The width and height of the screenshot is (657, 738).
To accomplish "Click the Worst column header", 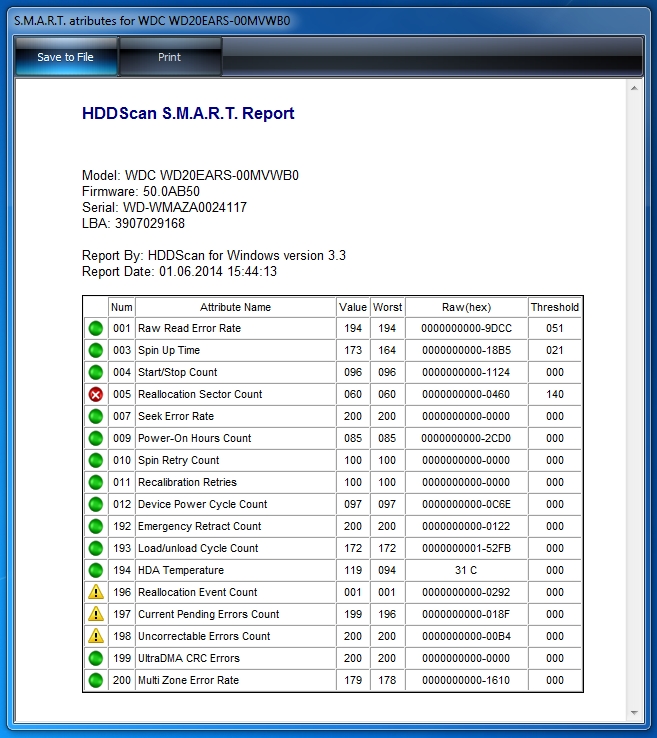I will 387,307.
